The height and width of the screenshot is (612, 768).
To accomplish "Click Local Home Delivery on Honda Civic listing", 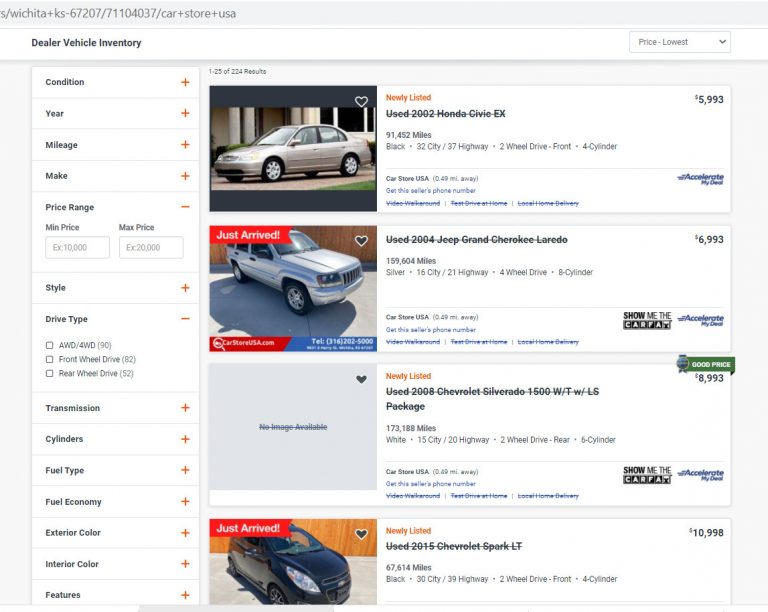I will [x=548, y=203].
